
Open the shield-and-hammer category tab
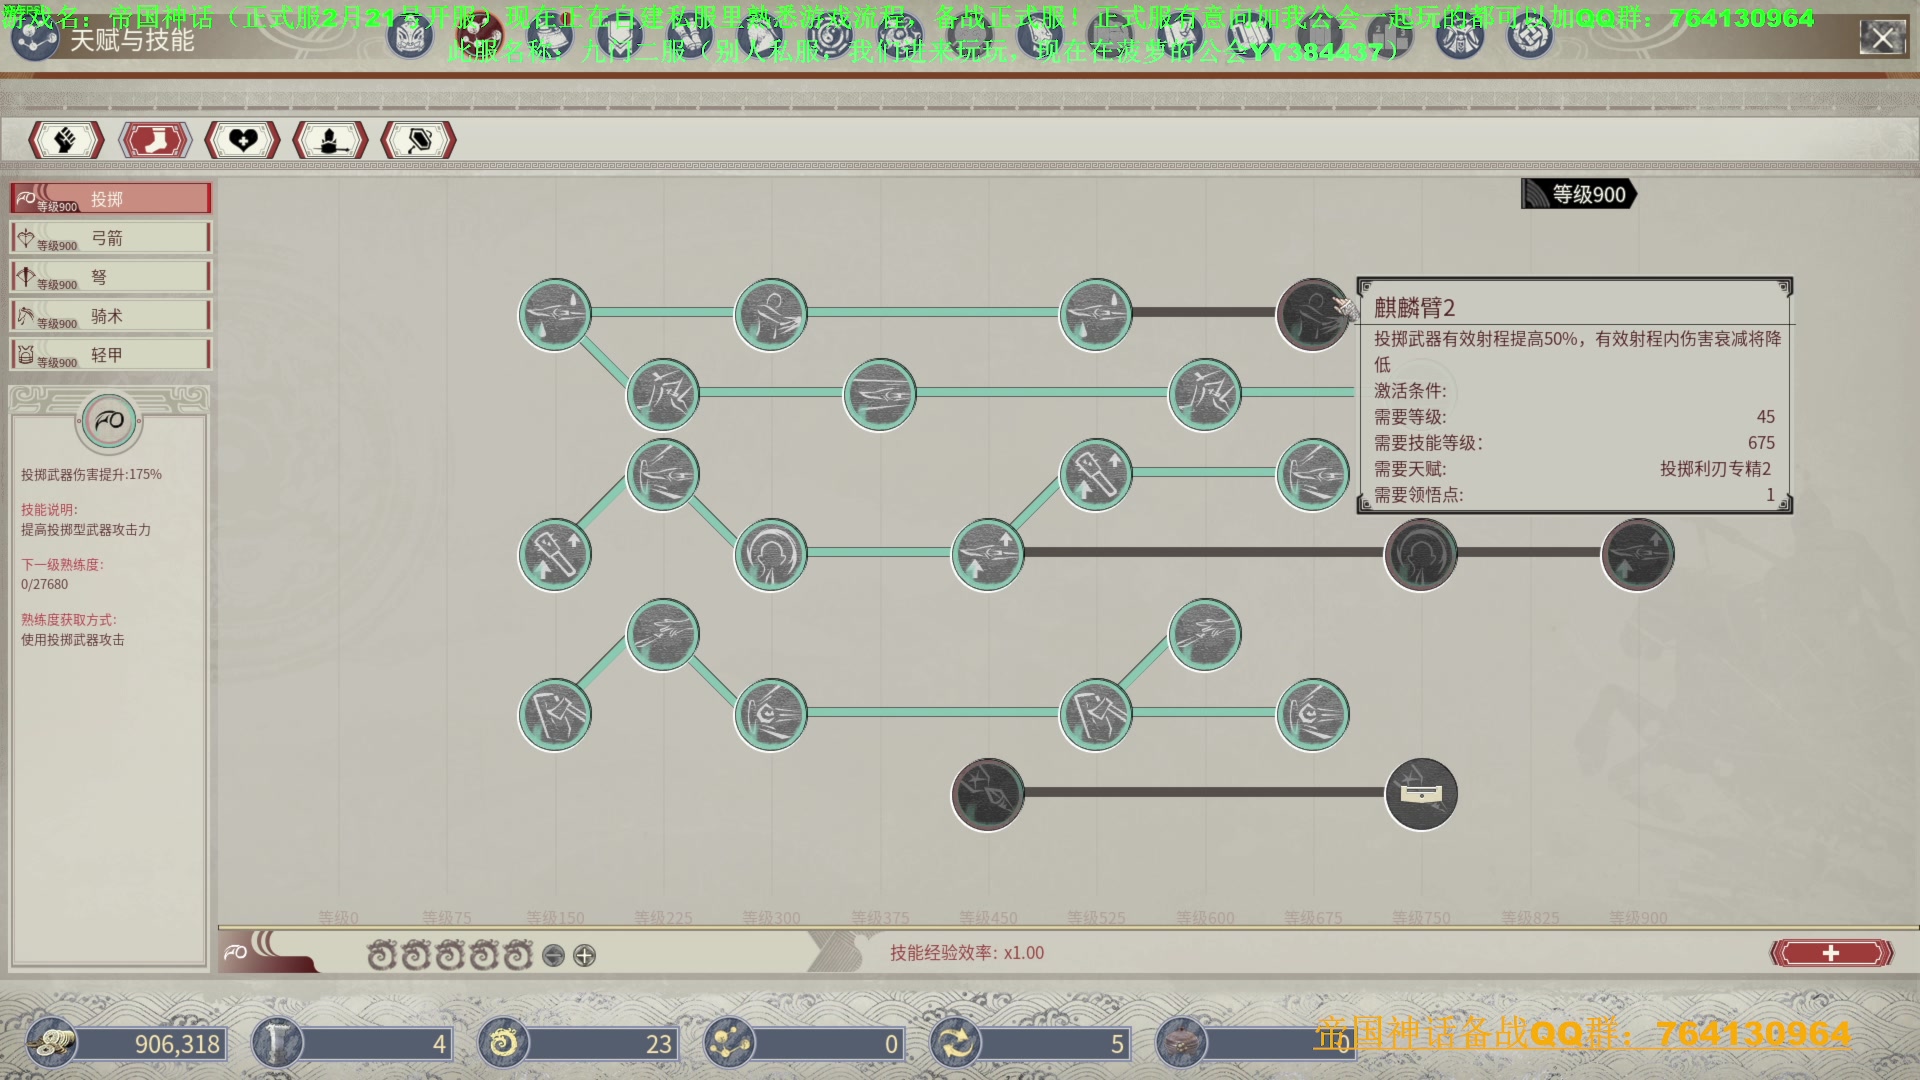click(x=418, y=140)
